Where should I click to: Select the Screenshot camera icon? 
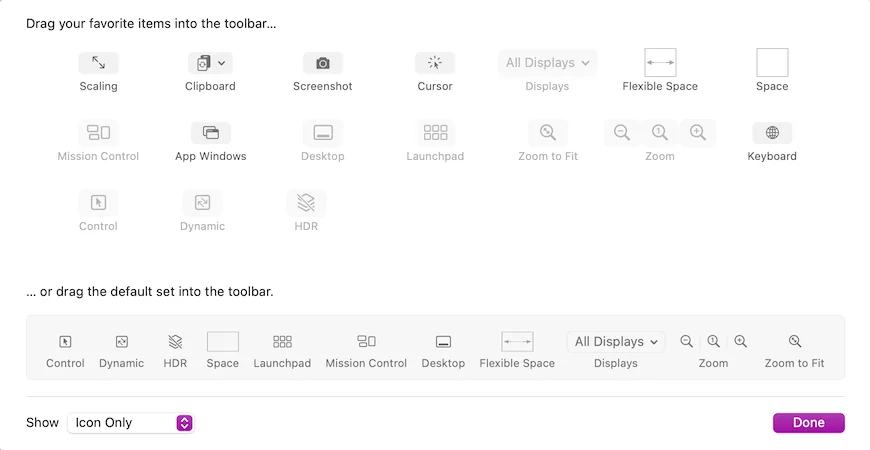coord(322,63)
